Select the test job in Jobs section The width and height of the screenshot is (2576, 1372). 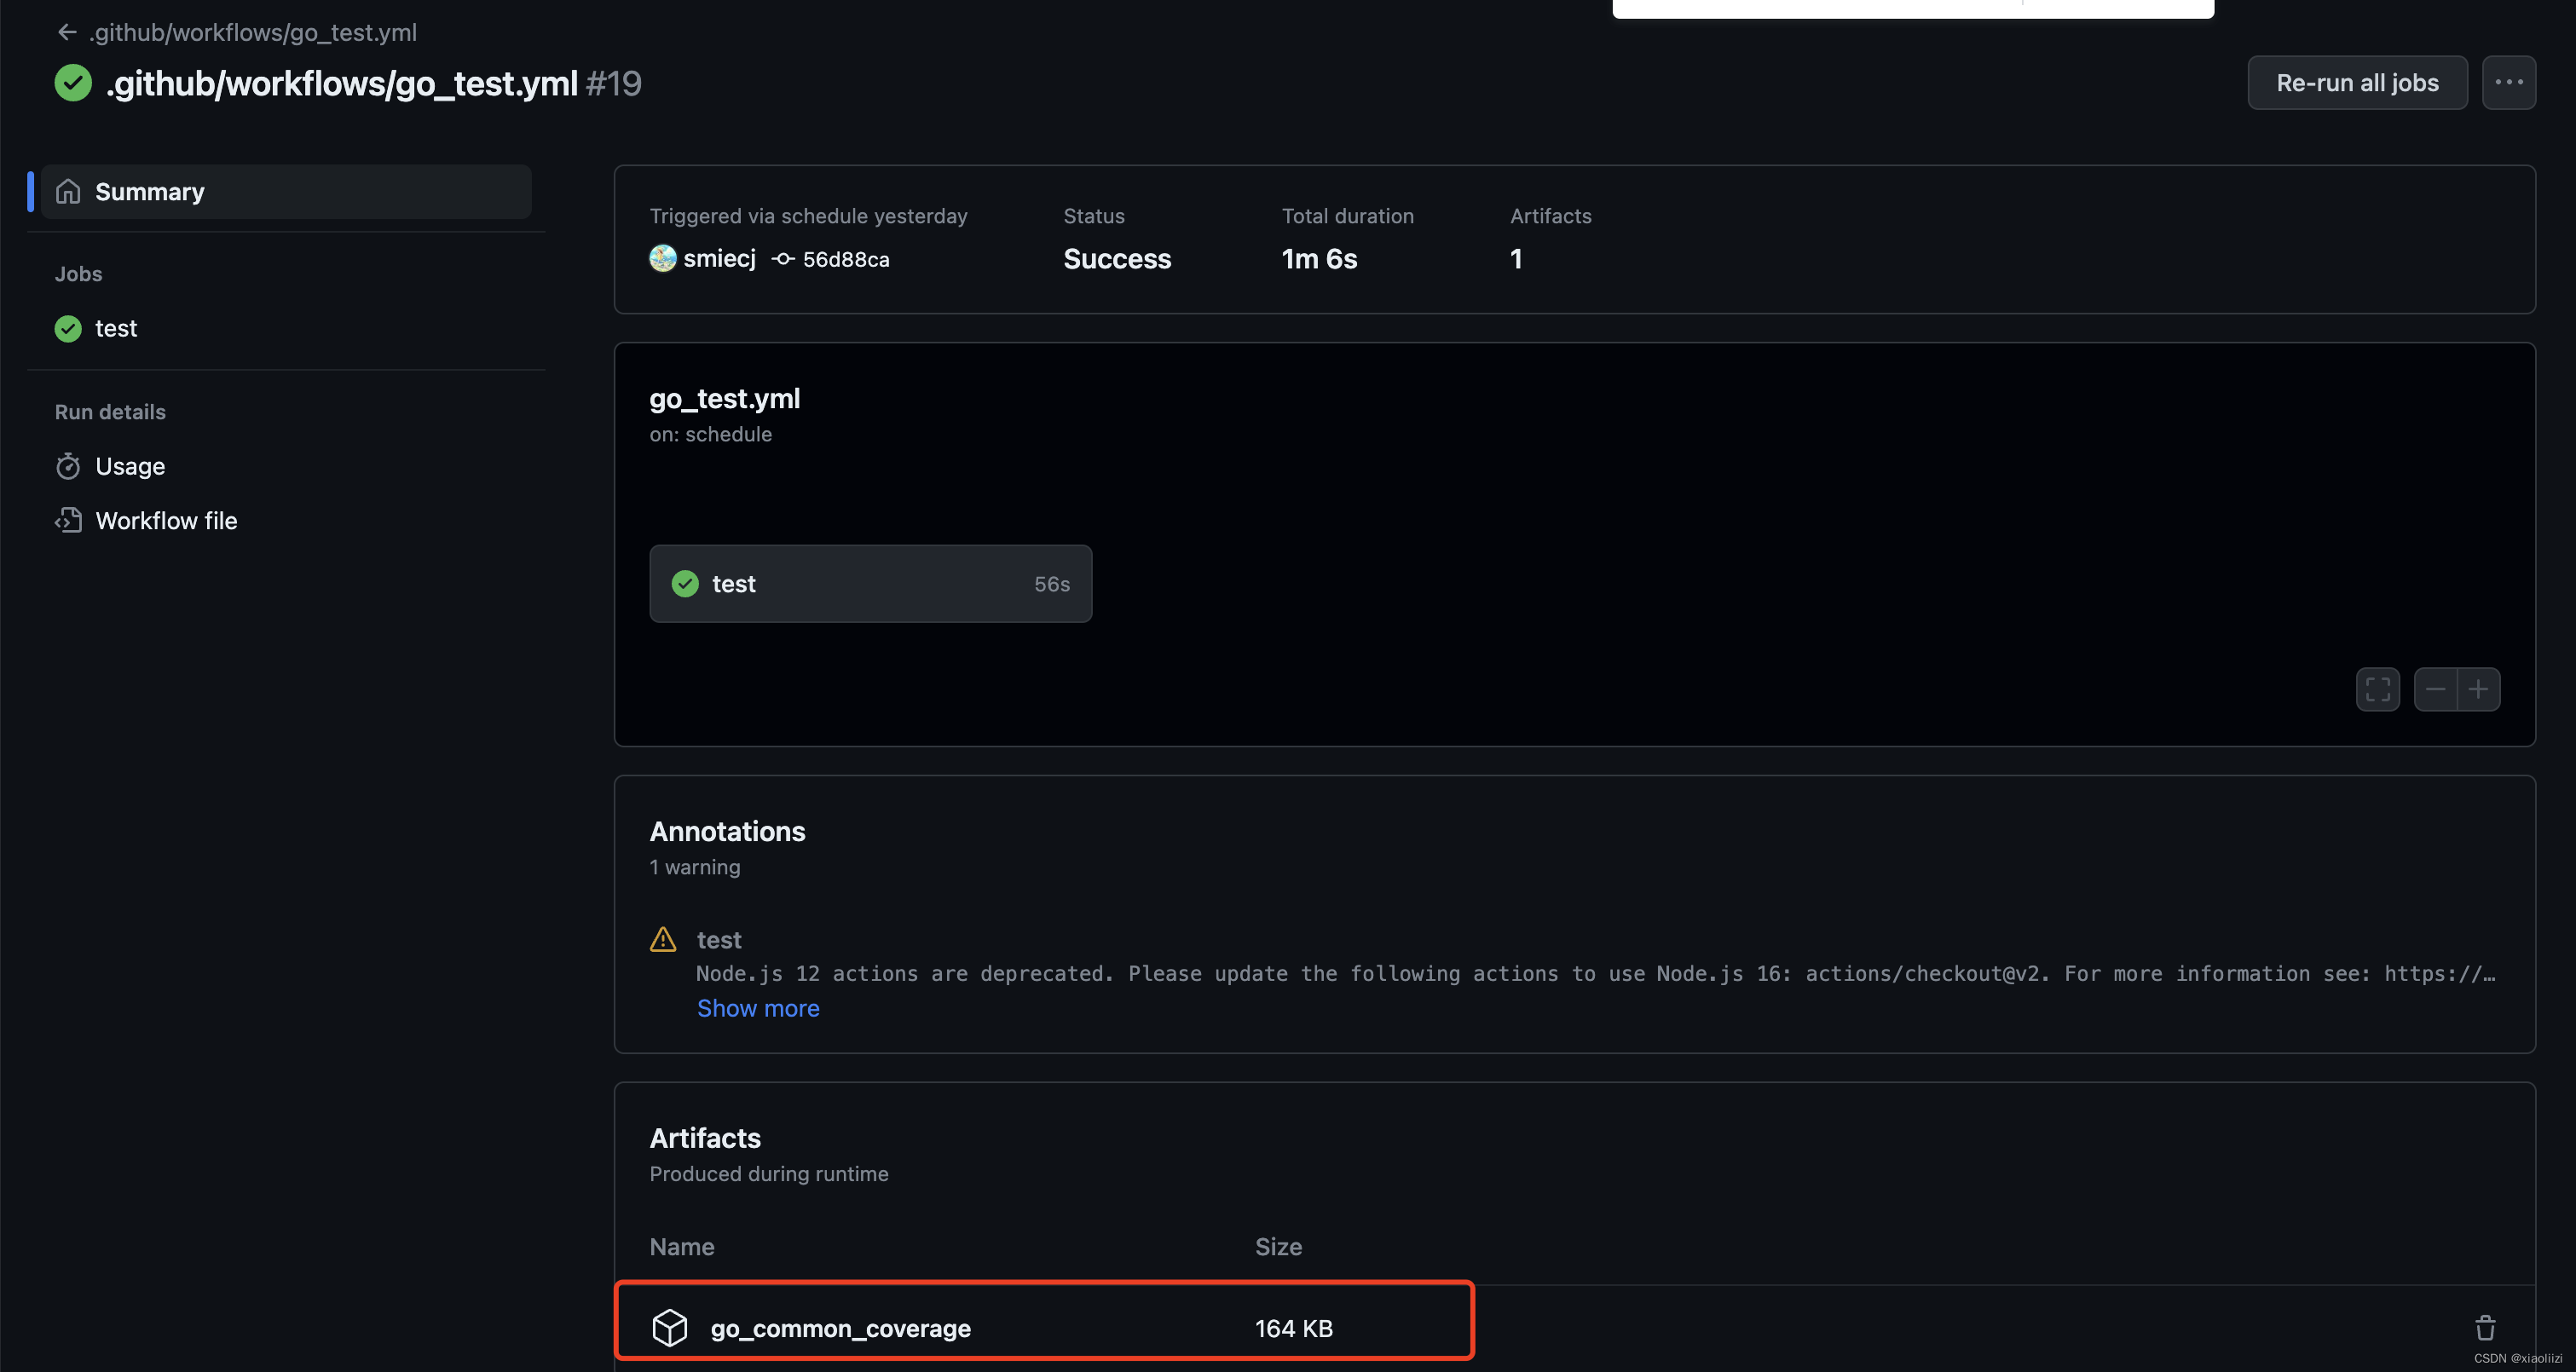pos(116,327)
